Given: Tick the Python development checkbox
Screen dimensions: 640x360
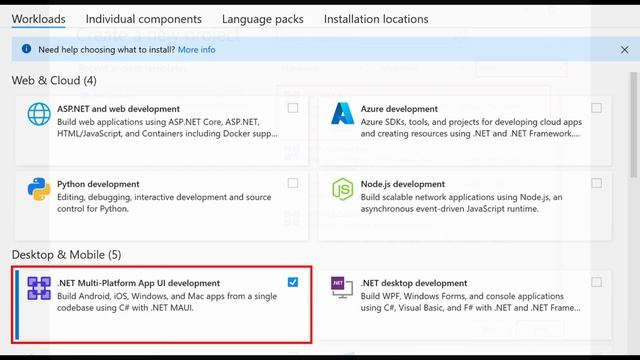Looking at the screenshot, I should (293, 183).
